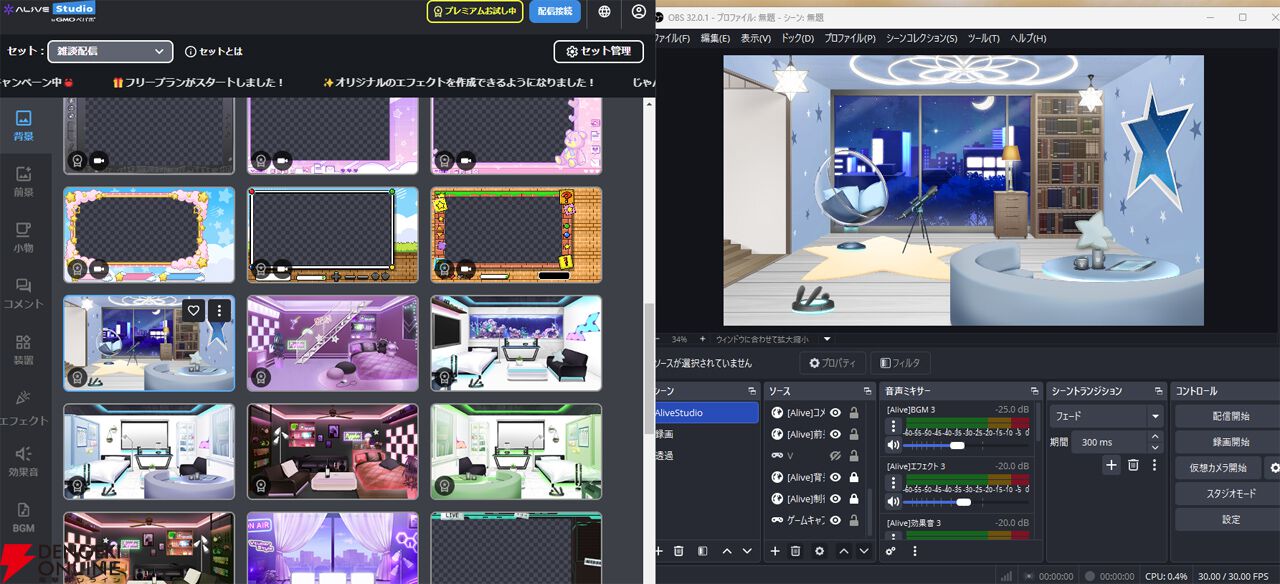
Task: Open the account profile icon
Action: (x=638, y=12)
